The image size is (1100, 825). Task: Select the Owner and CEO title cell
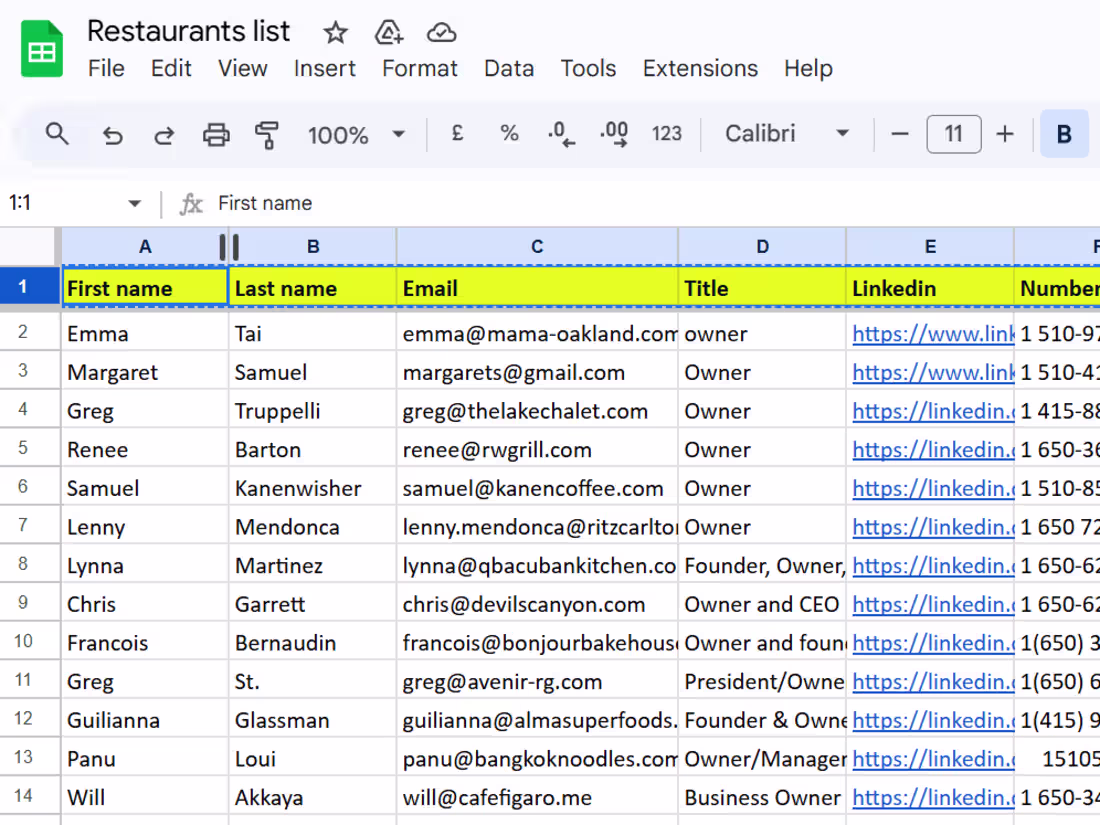tap(763, 604)
